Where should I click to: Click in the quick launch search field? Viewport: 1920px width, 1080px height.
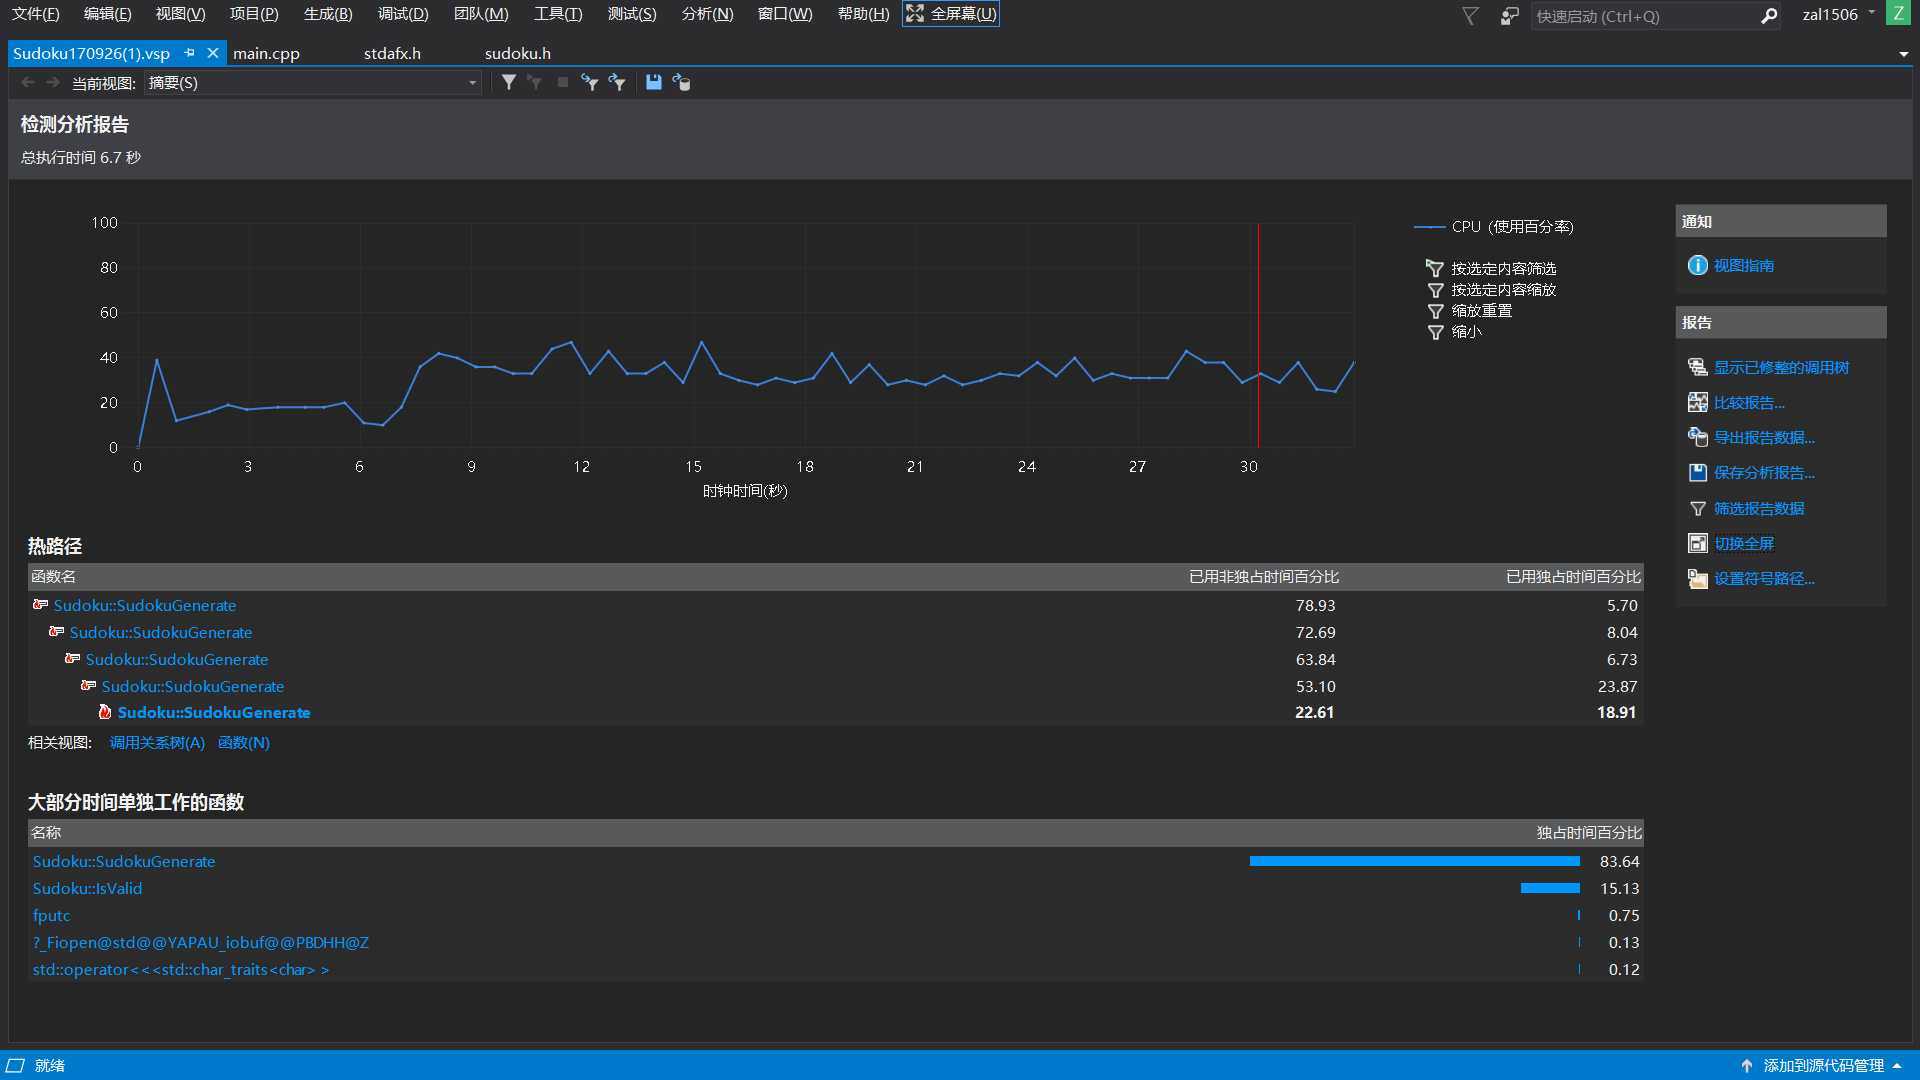1640,16
